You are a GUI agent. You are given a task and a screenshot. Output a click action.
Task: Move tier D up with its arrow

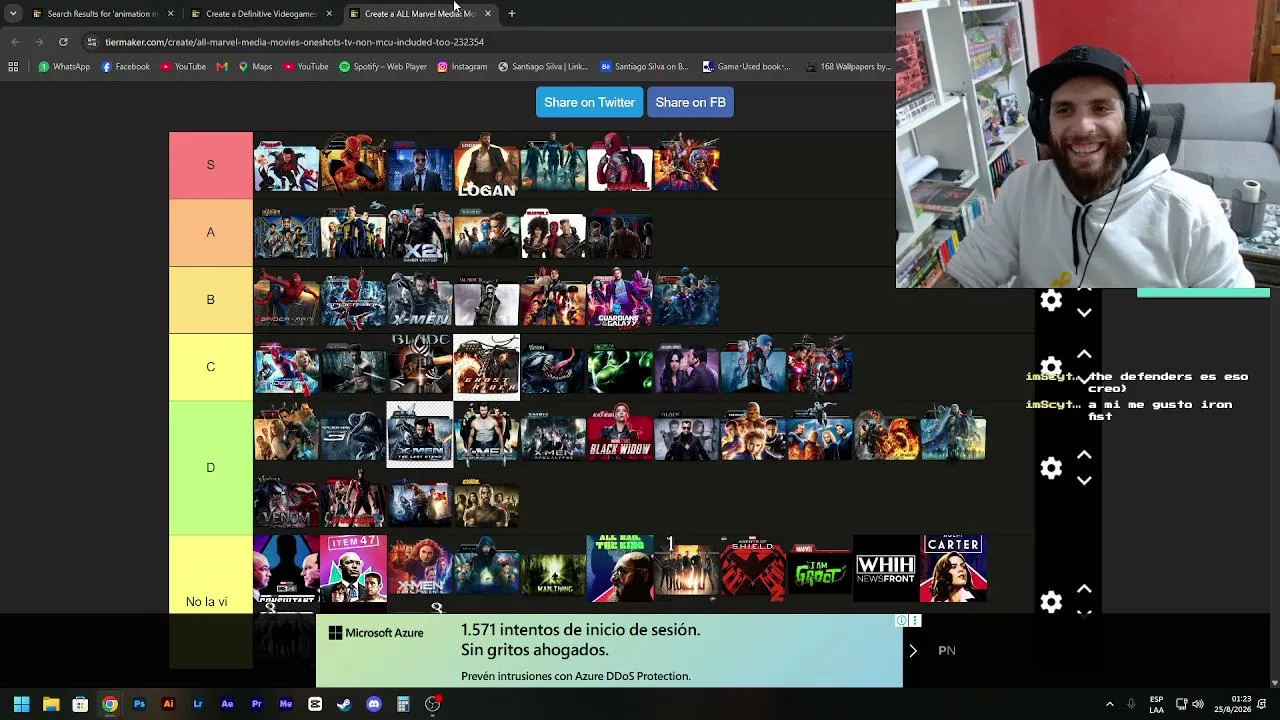1084,456
